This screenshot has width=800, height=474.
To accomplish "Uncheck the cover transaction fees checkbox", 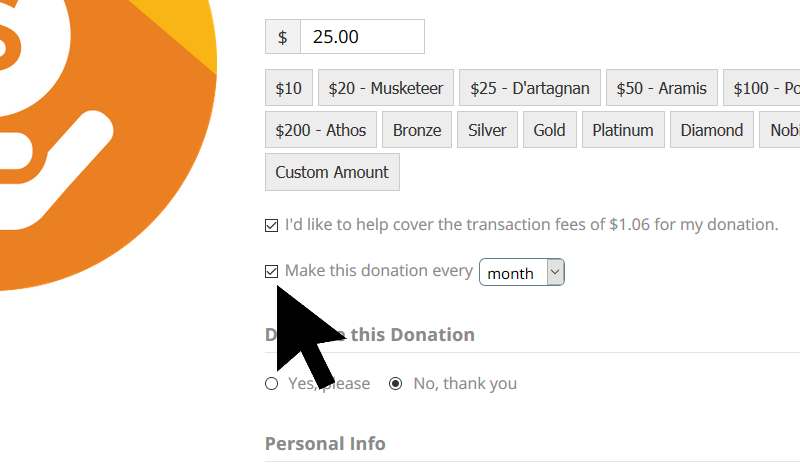I will (272, 225).
